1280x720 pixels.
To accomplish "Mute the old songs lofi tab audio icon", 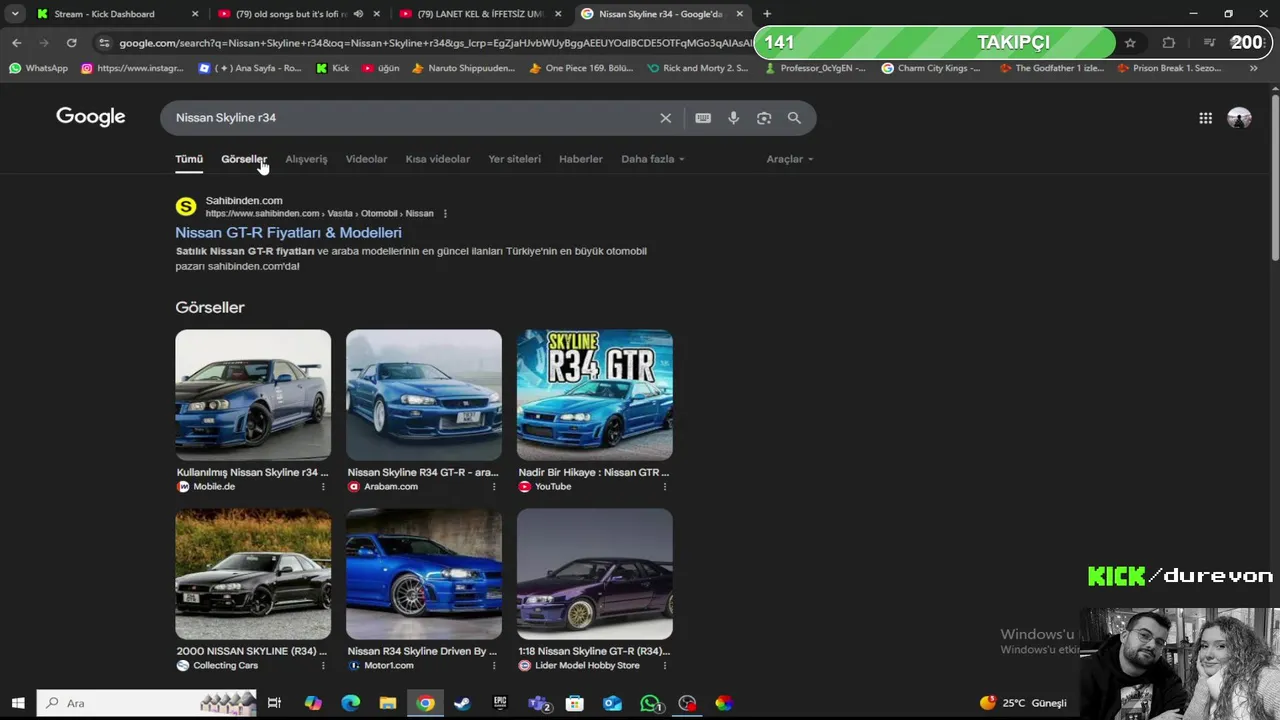I will point(358,14).
